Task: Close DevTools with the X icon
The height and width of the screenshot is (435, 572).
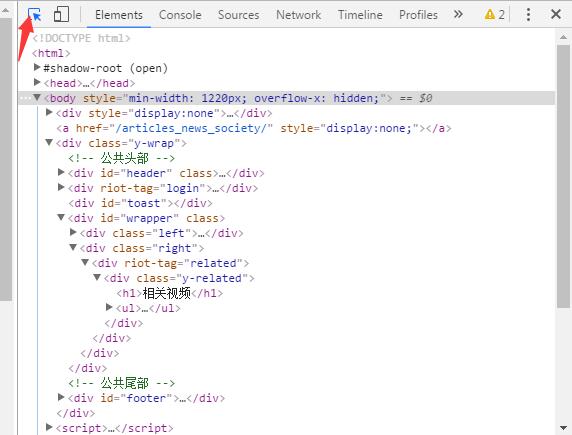Action: (x=556, y=15)
